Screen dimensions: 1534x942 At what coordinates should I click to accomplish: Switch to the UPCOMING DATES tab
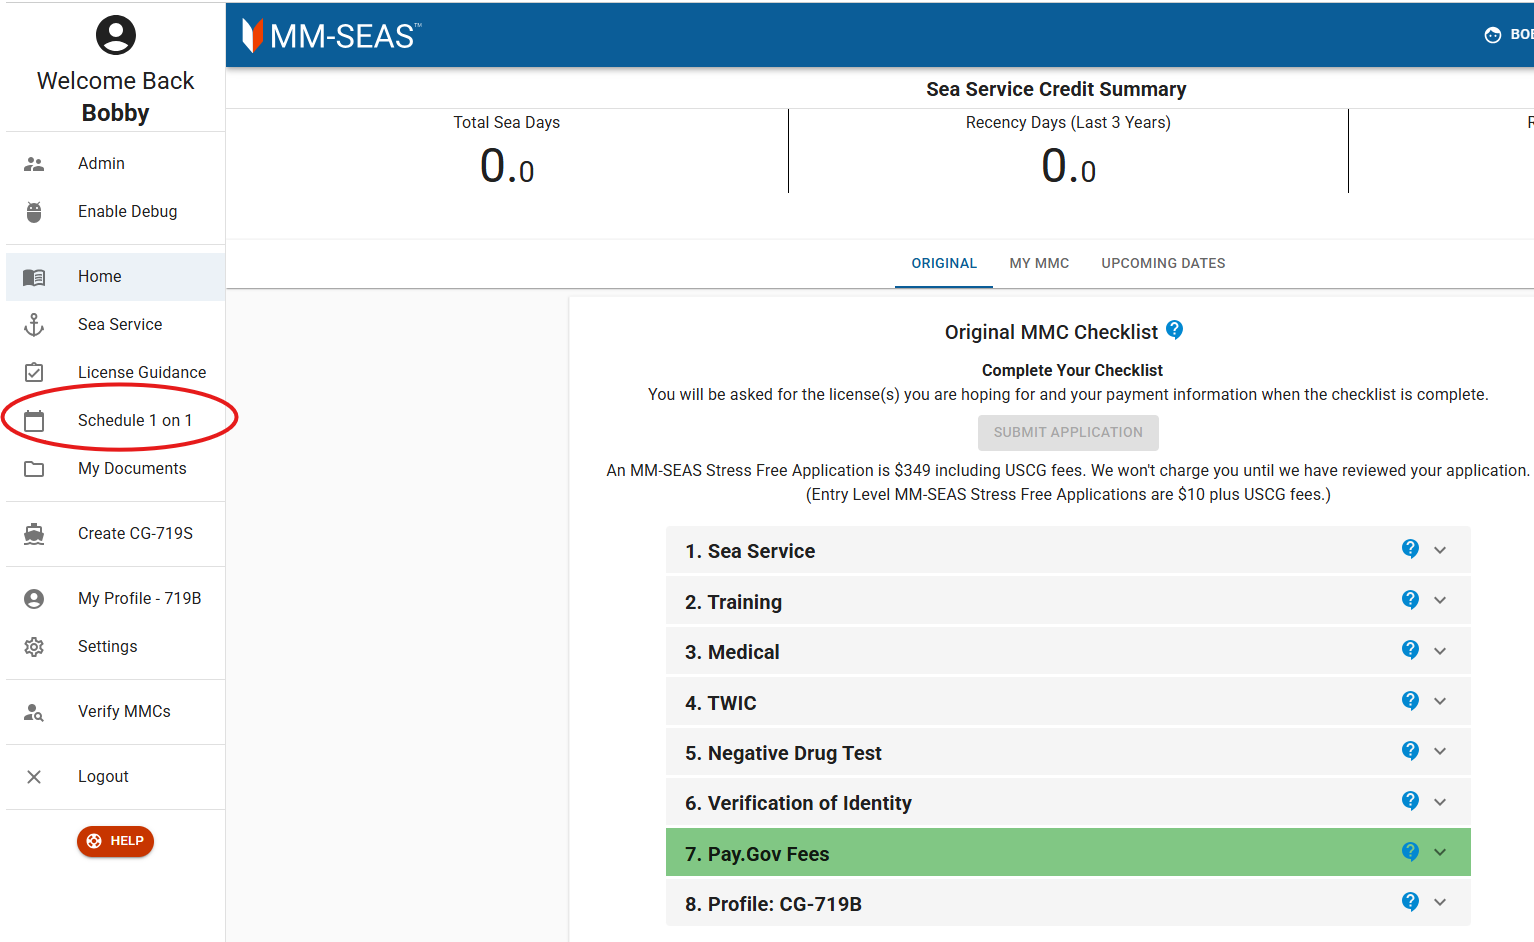1163,264
